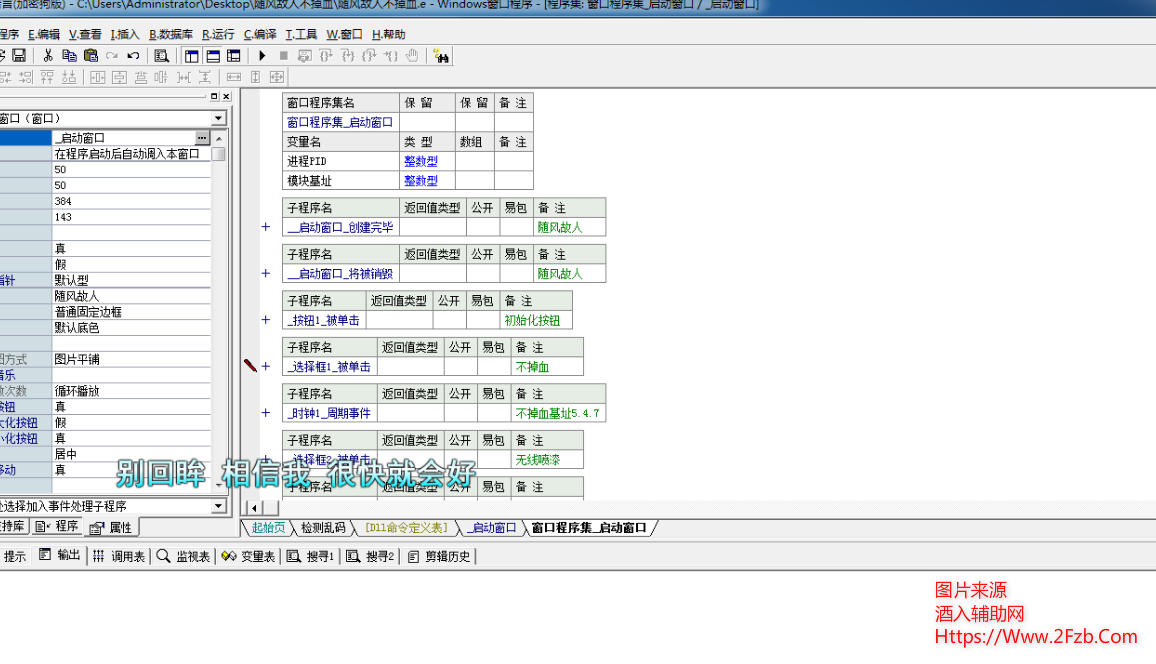Click the help binoculars toolbar icon
Image resolution: width=1156 pixels, height=664 pixels.
click(x=441, y=56)
